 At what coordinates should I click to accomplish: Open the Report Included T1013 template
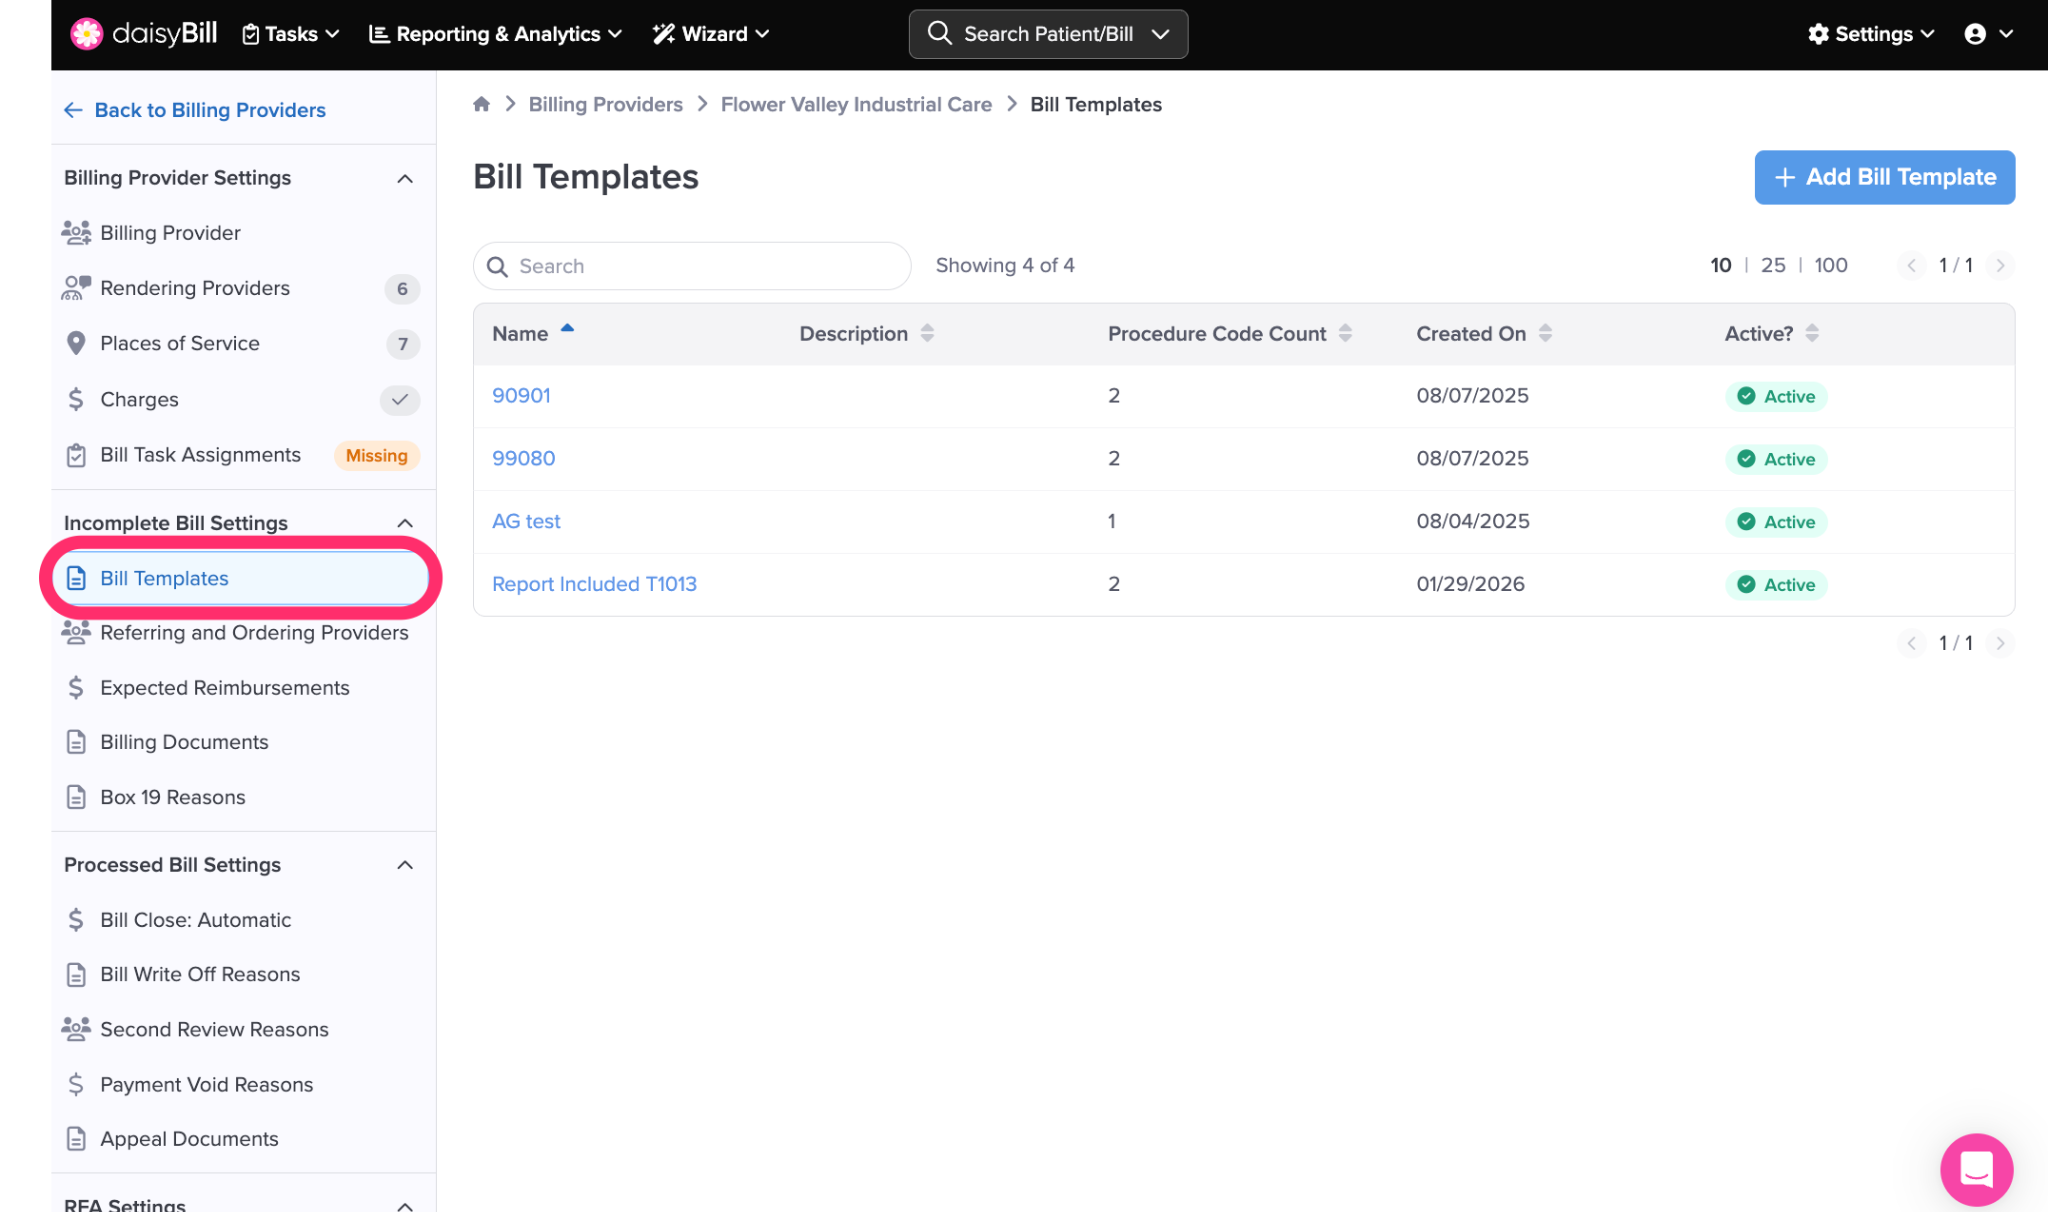click(594, 584)
